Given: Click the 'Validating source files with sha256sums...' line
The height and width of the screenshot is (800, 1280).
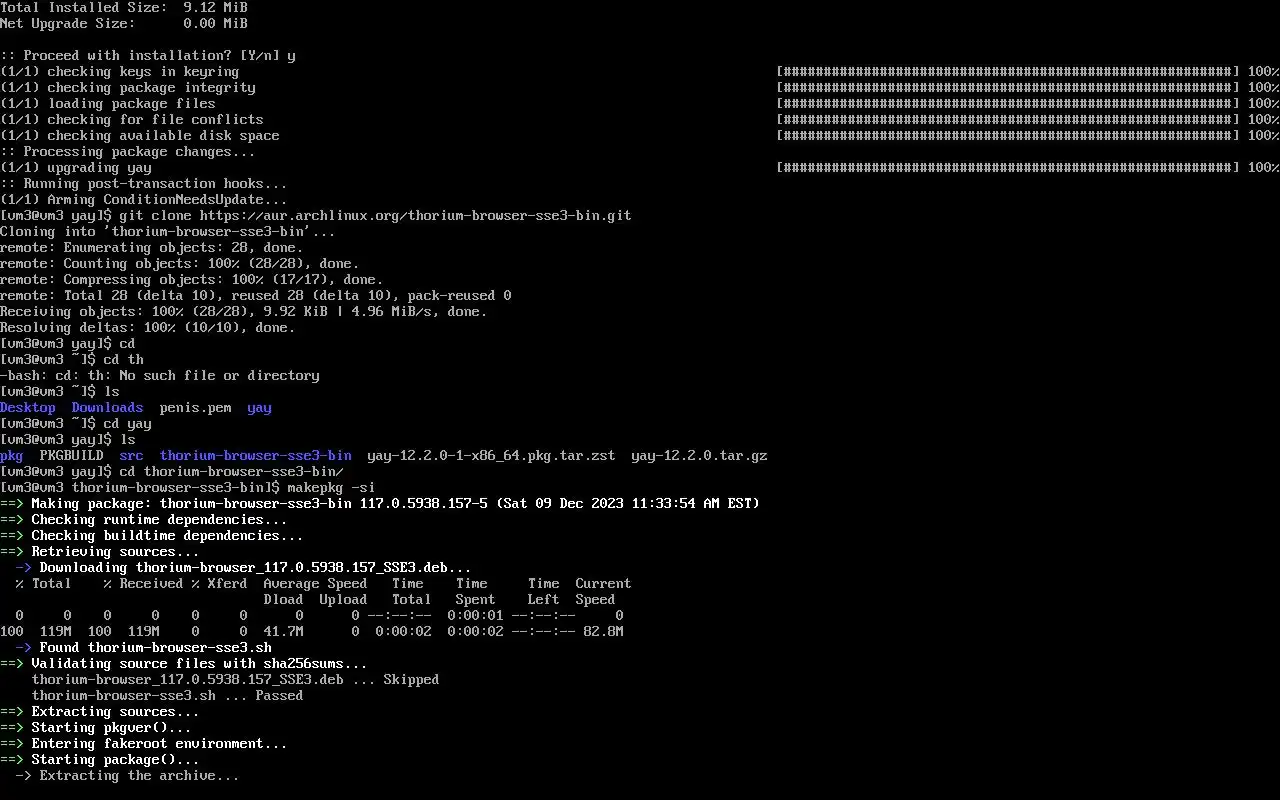Looking at the screenshot, I should 184,663.
